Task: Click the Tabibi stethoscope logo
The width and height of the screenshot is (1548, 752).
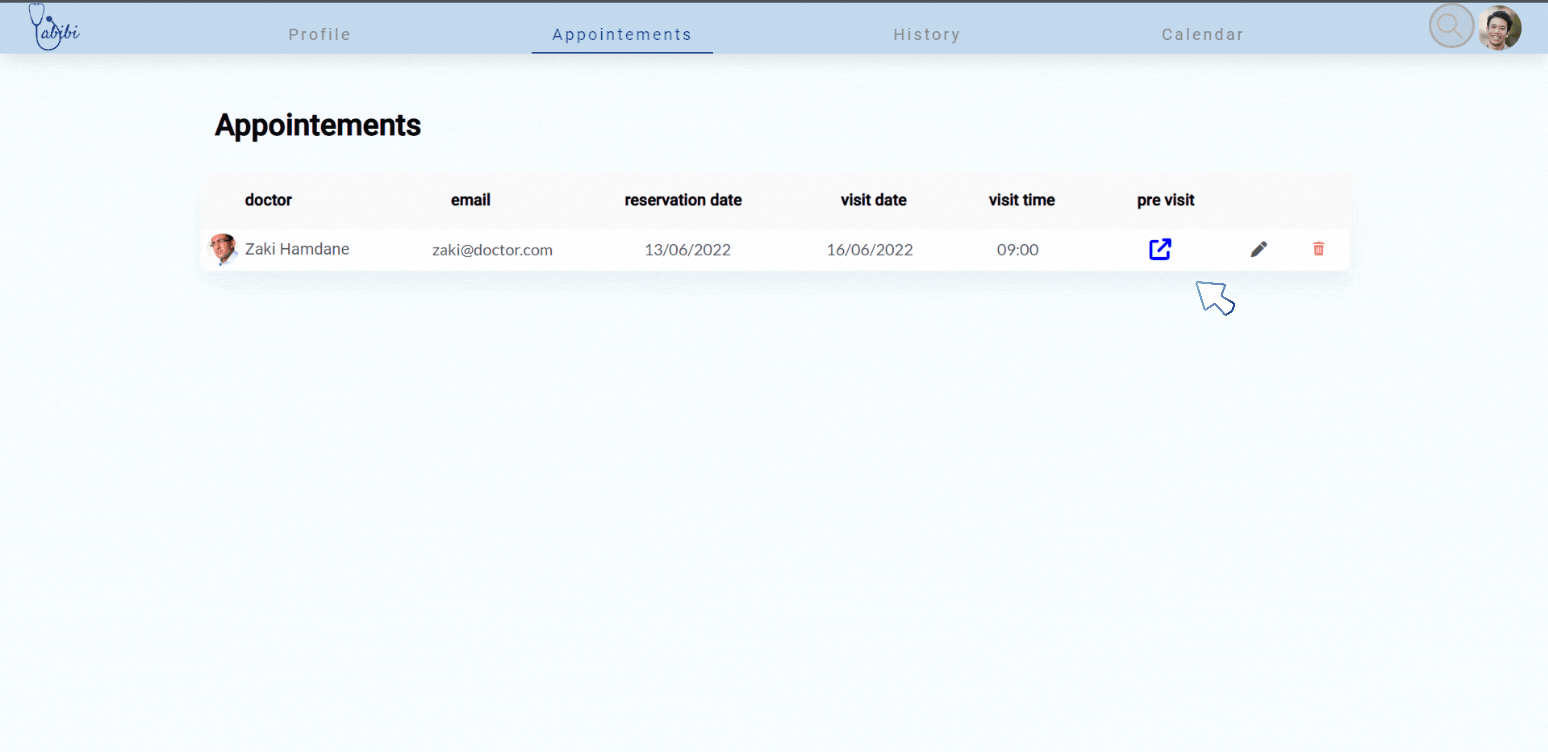Action: (54, 27)
